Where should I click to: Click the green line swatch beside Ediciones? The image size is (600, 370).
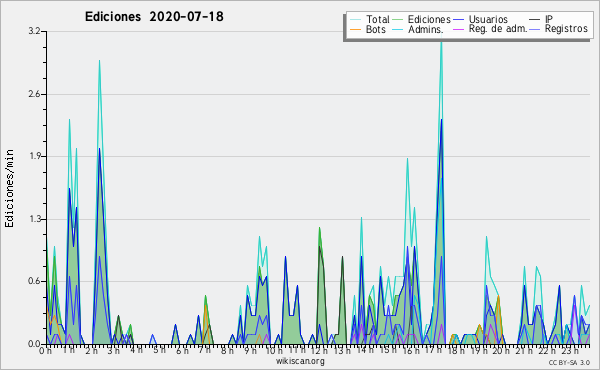398,20
